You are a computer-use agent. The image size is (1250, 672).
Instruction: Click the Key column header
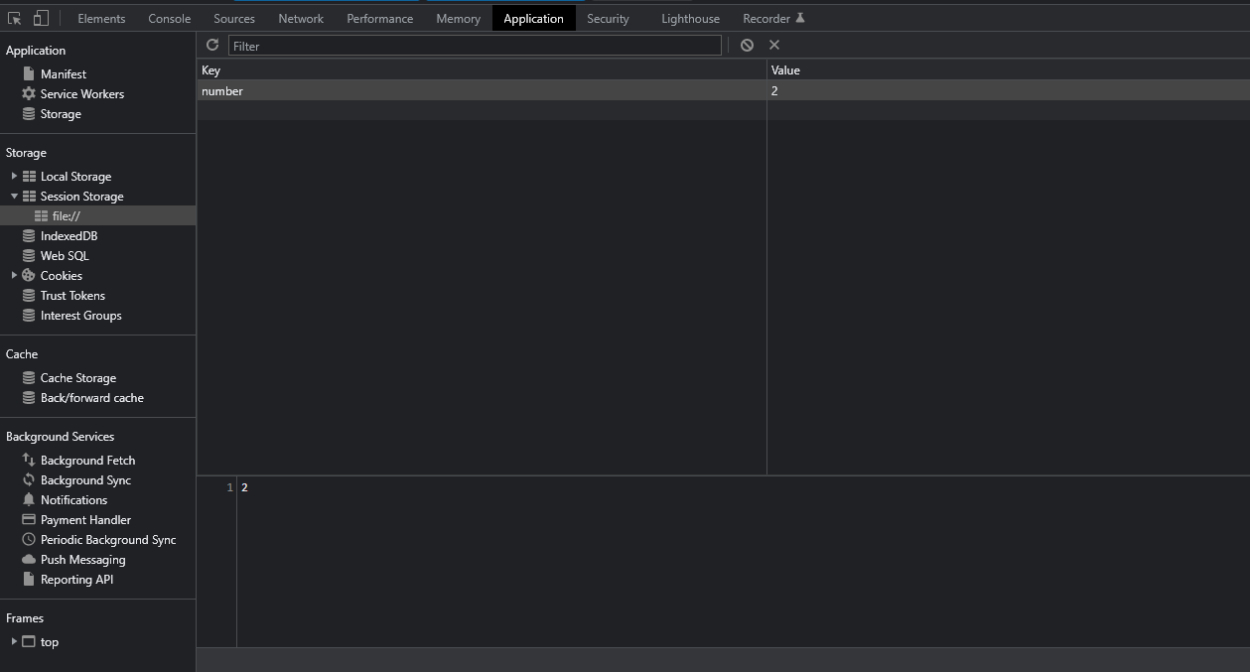[480, 71]
